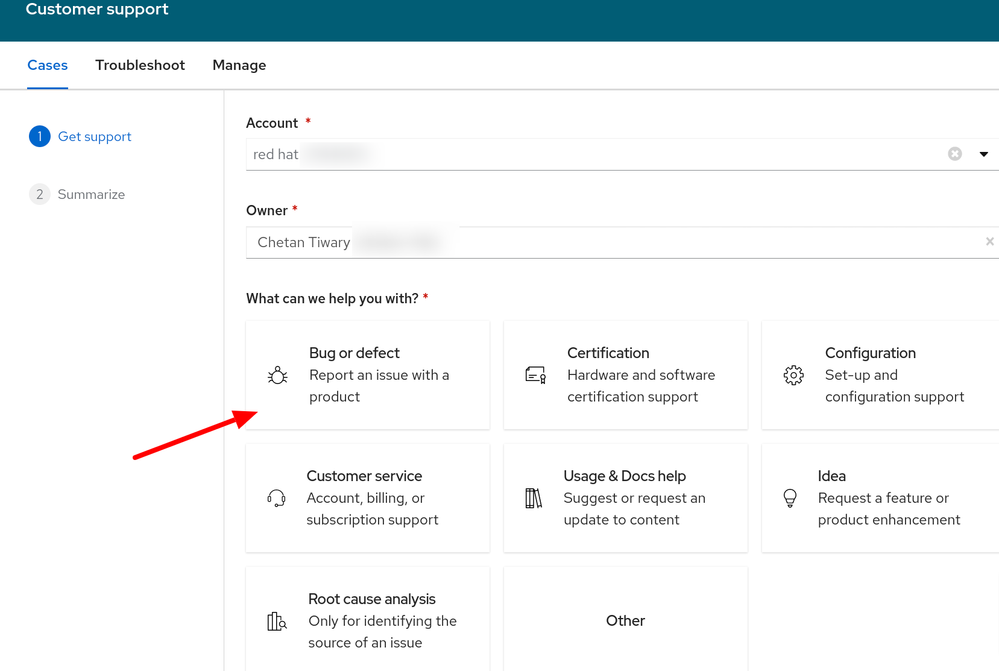Click the Usage & Docs books icon

tap(533, 498)
